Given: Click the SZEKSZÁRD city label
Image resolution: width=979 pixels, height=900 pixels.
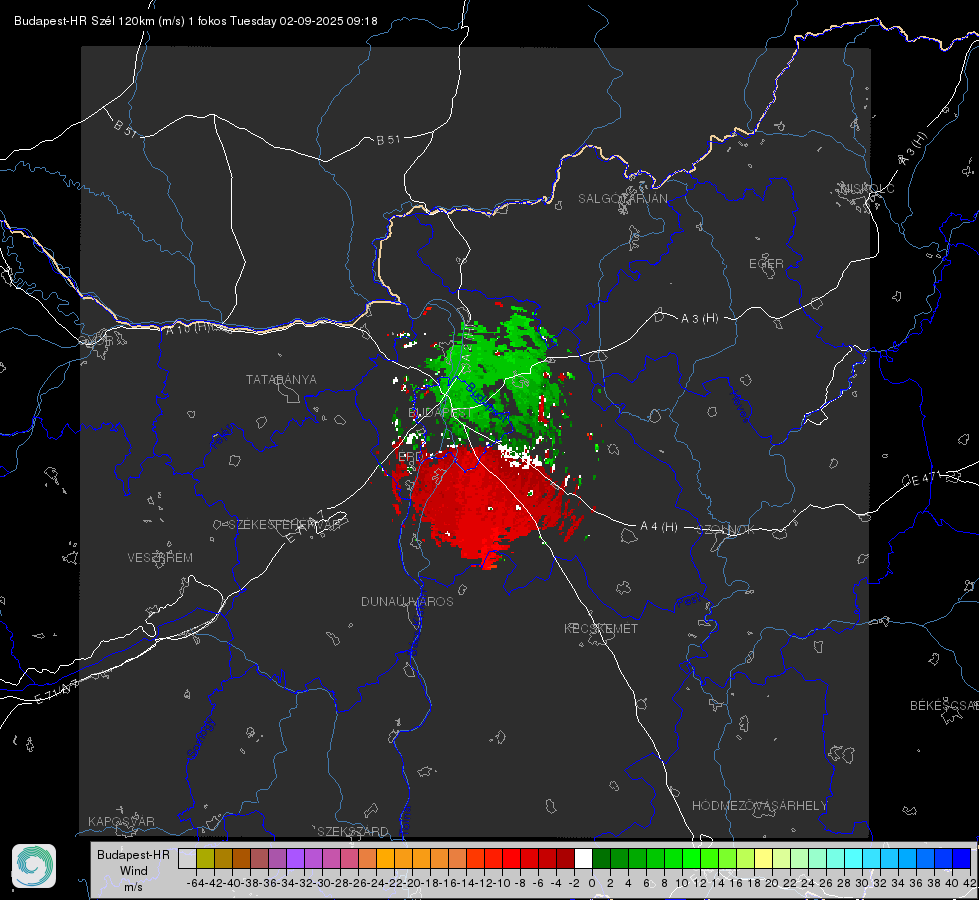Looking at the screenshot, I should pyautogui.click(x=353, y=831).
